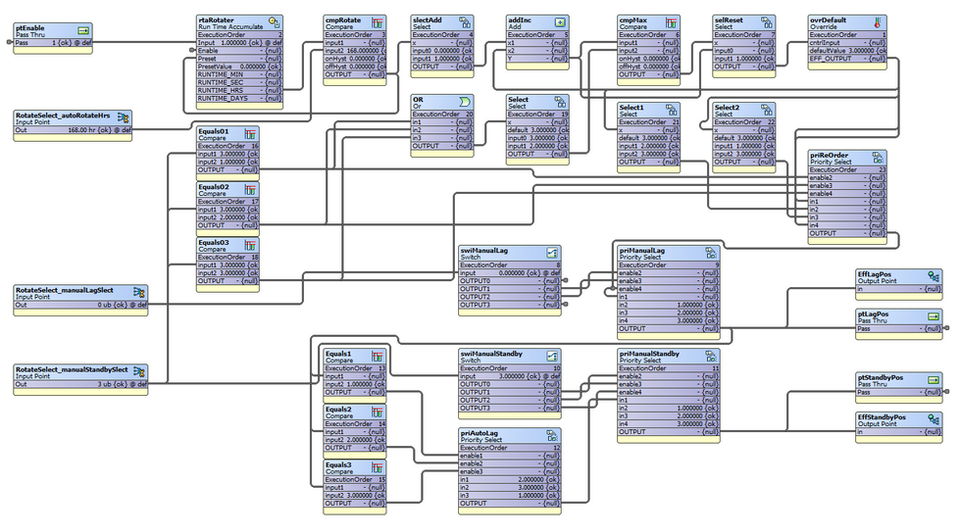
Task: Select the offHyst row in cmpRotate block
Action: tap(355, 66)
